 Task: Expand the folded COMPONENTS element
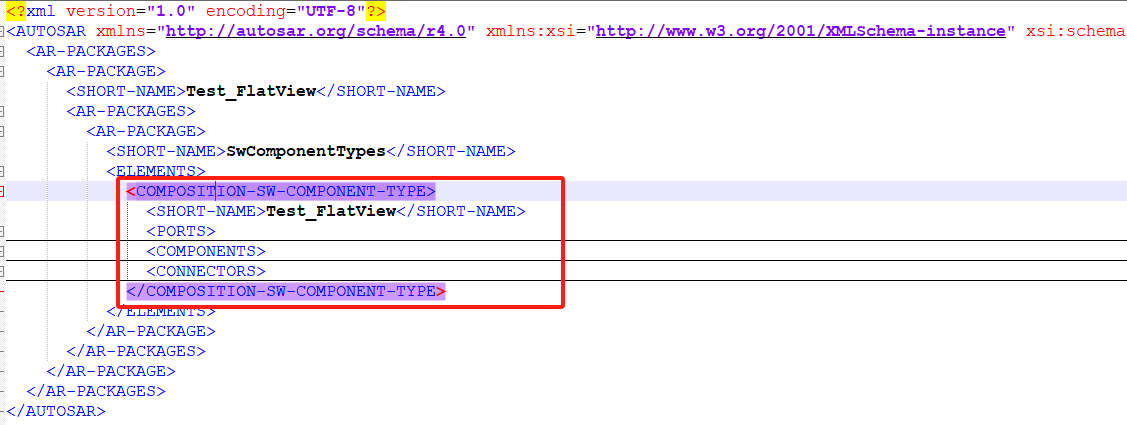[x=2, y=251]
